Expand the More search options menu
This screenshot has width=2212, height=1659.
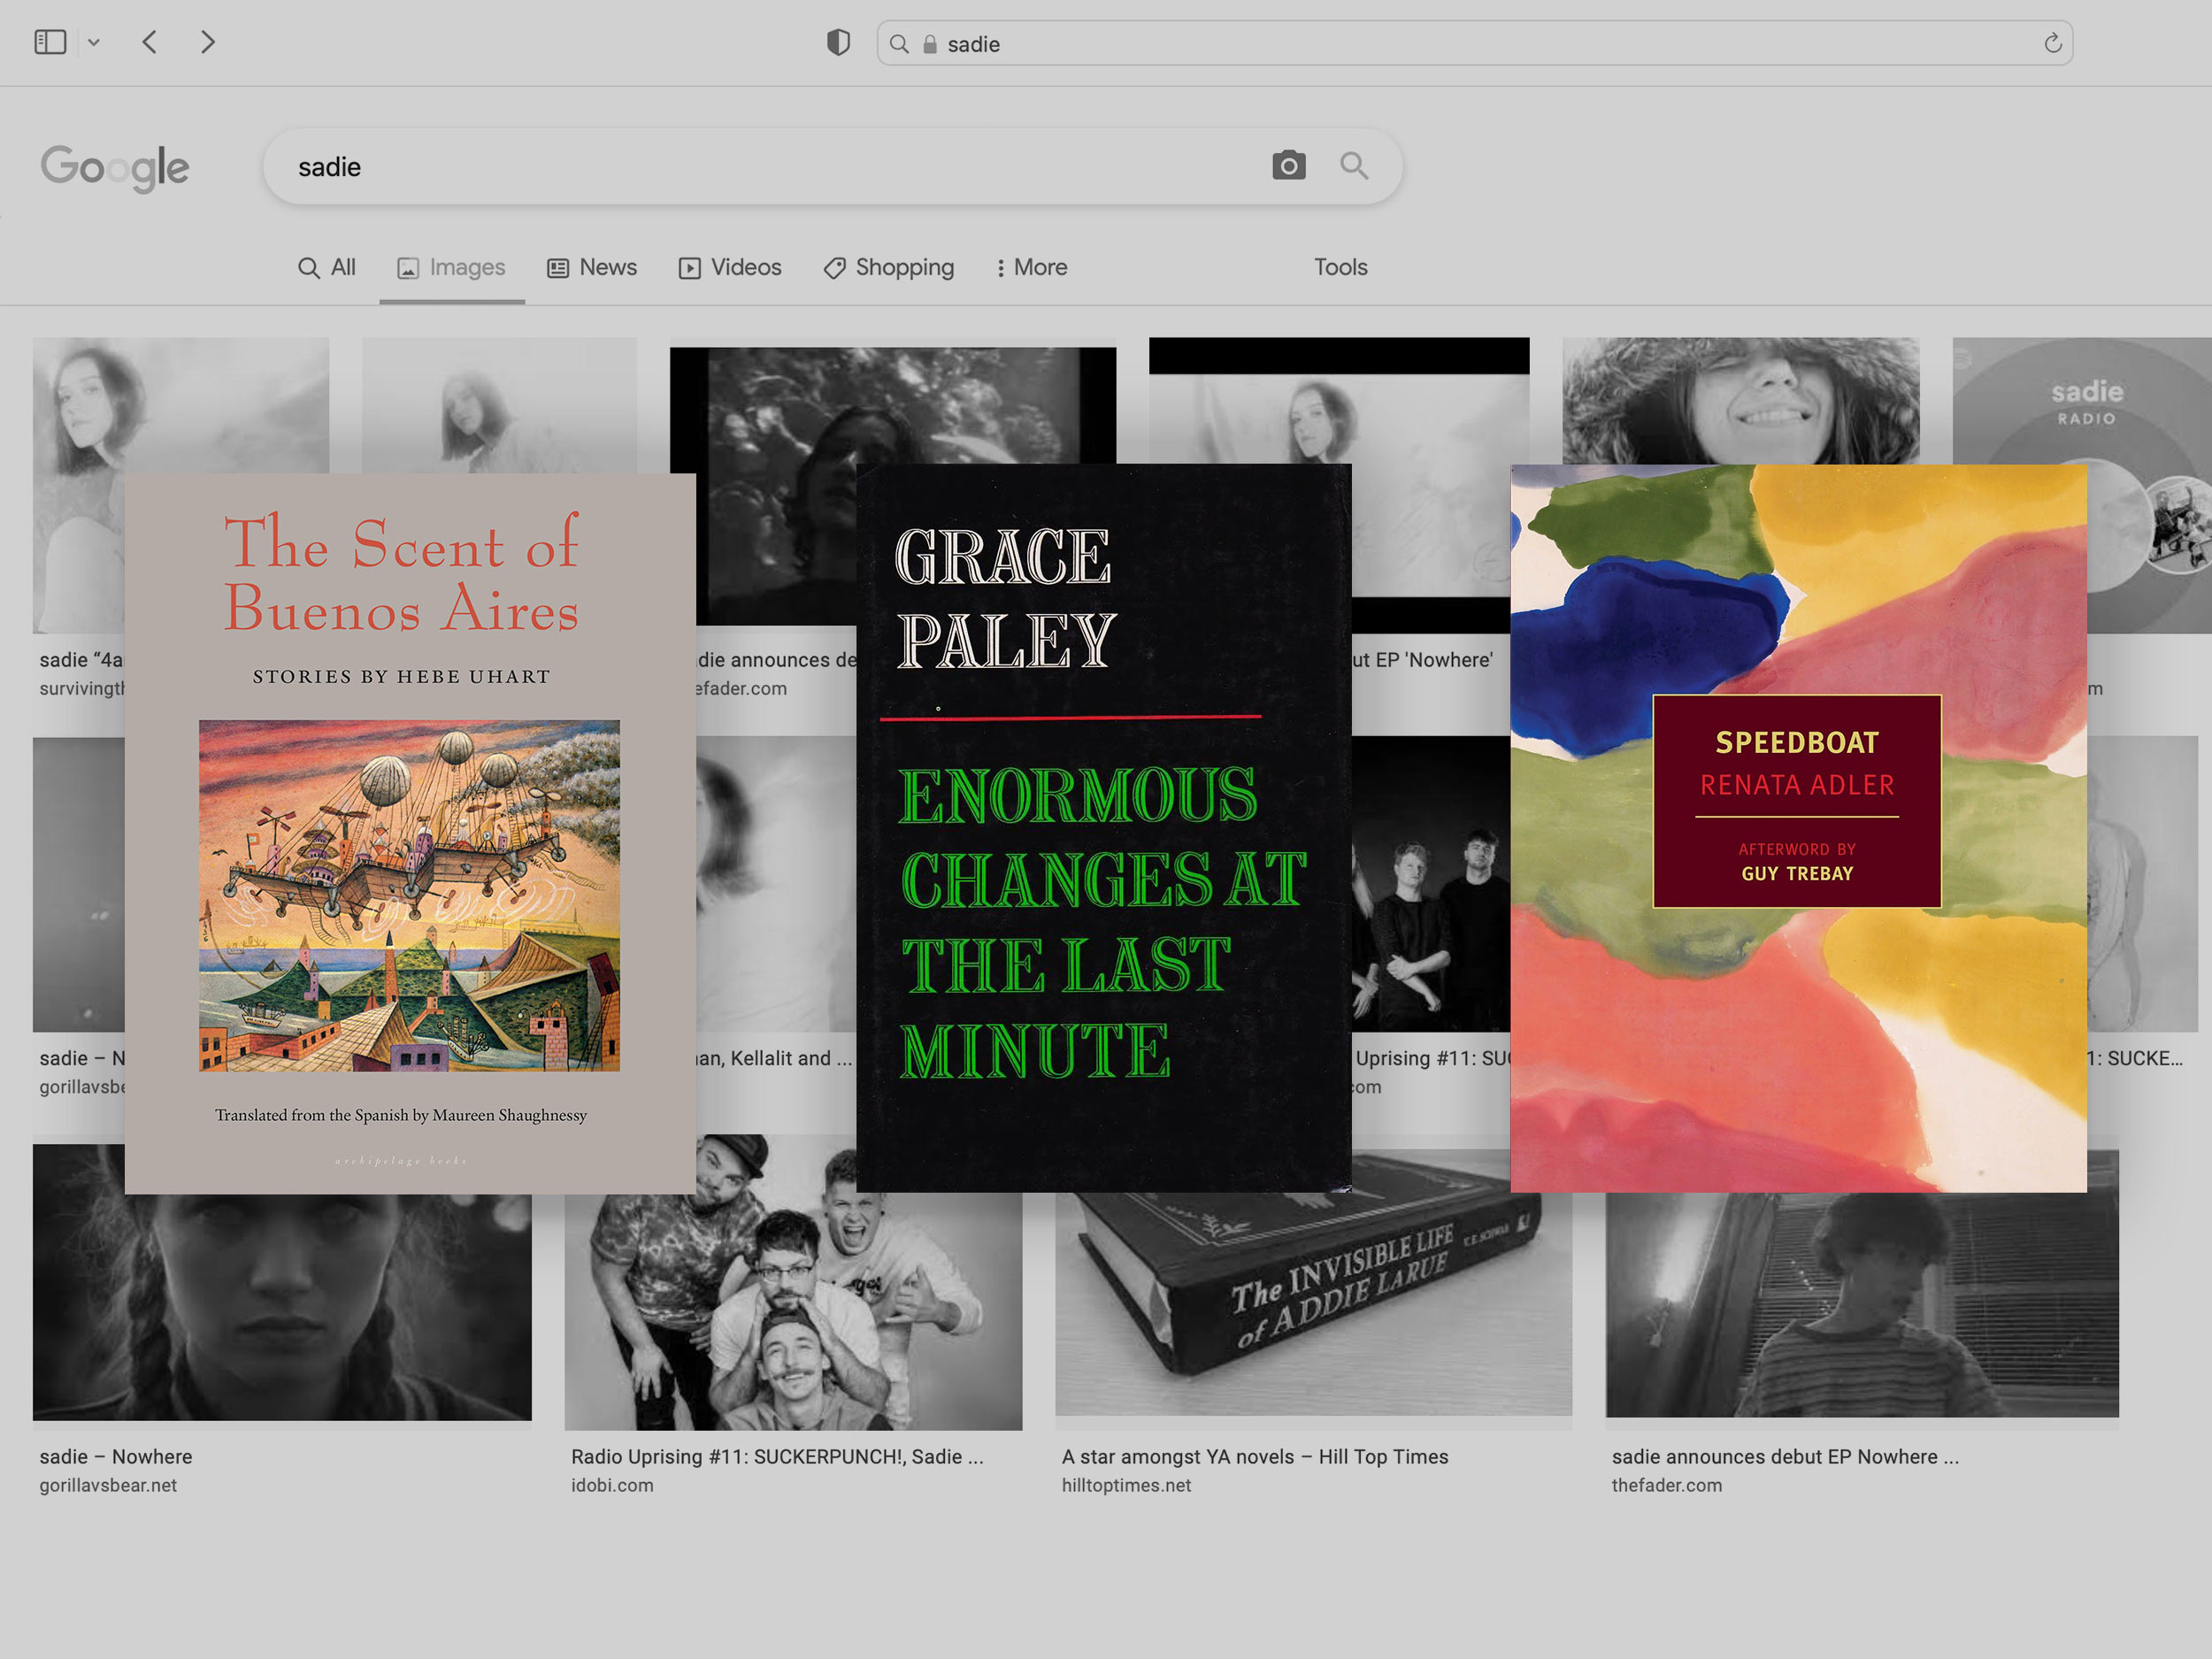(1031, 267)
